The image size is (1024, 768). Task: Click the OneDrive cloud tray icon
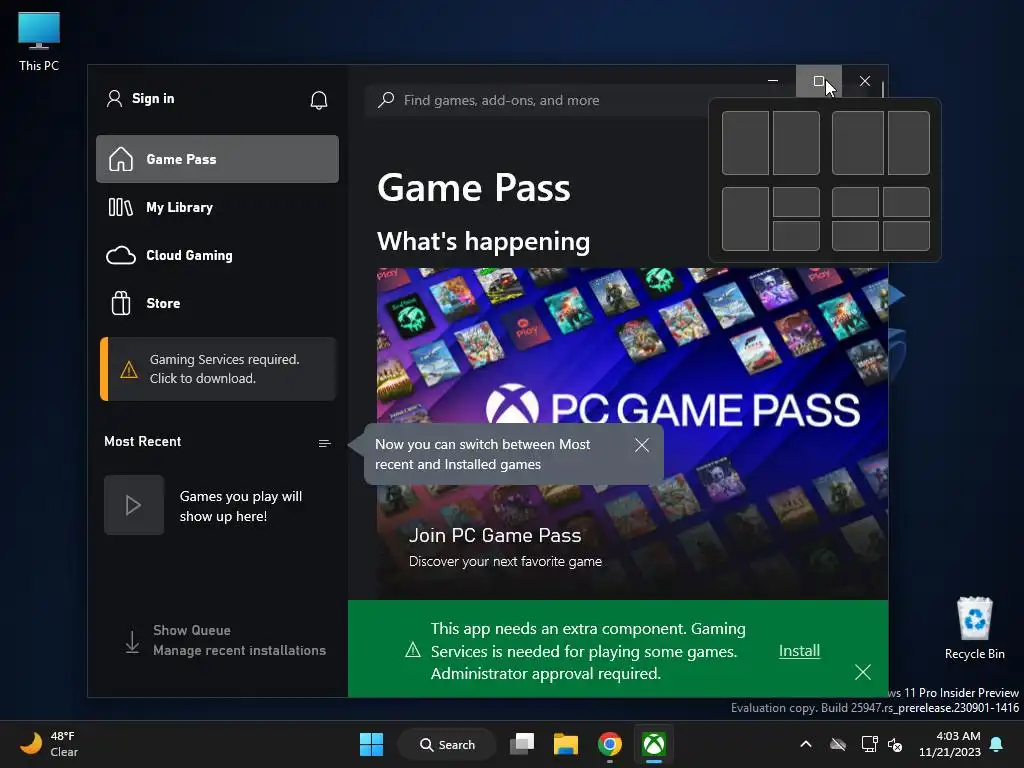coord(838,744)
